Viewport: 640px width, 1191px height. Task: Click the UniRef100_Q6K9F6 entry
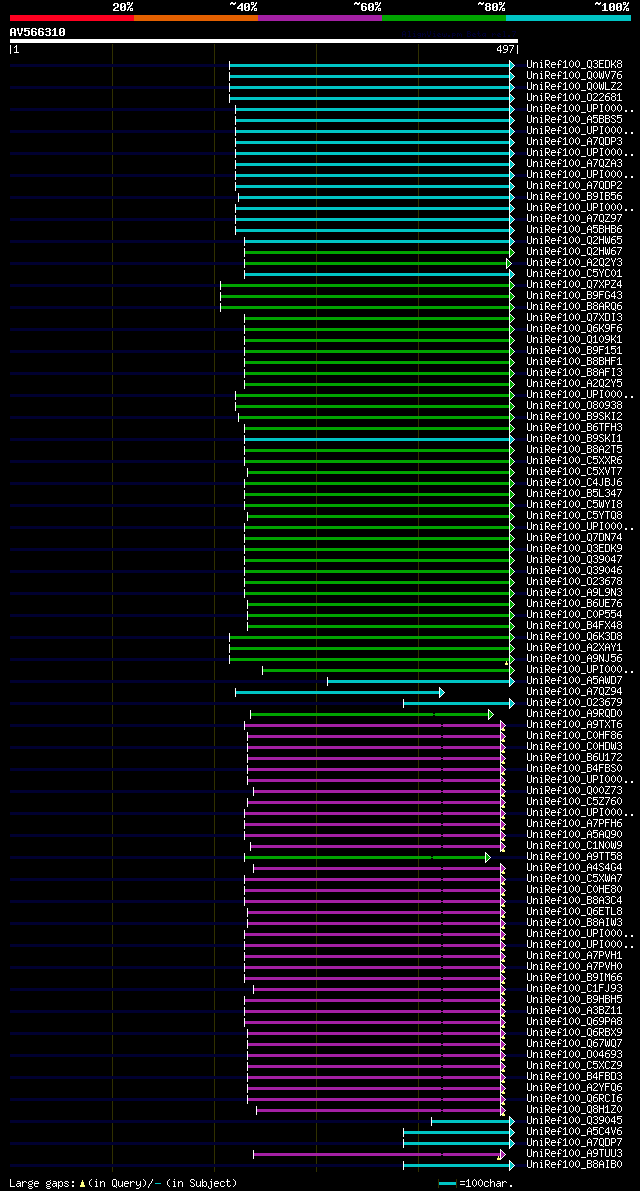[574, 329]
